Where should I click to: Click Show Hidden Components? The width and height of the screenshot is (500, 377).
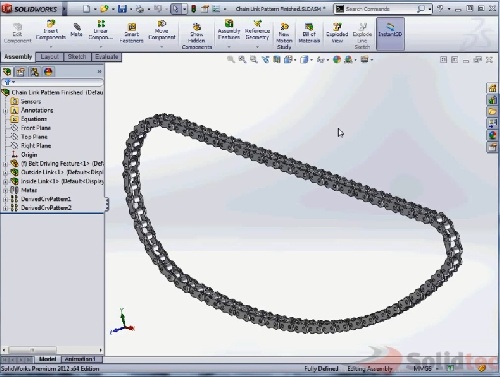coord(197,36)
